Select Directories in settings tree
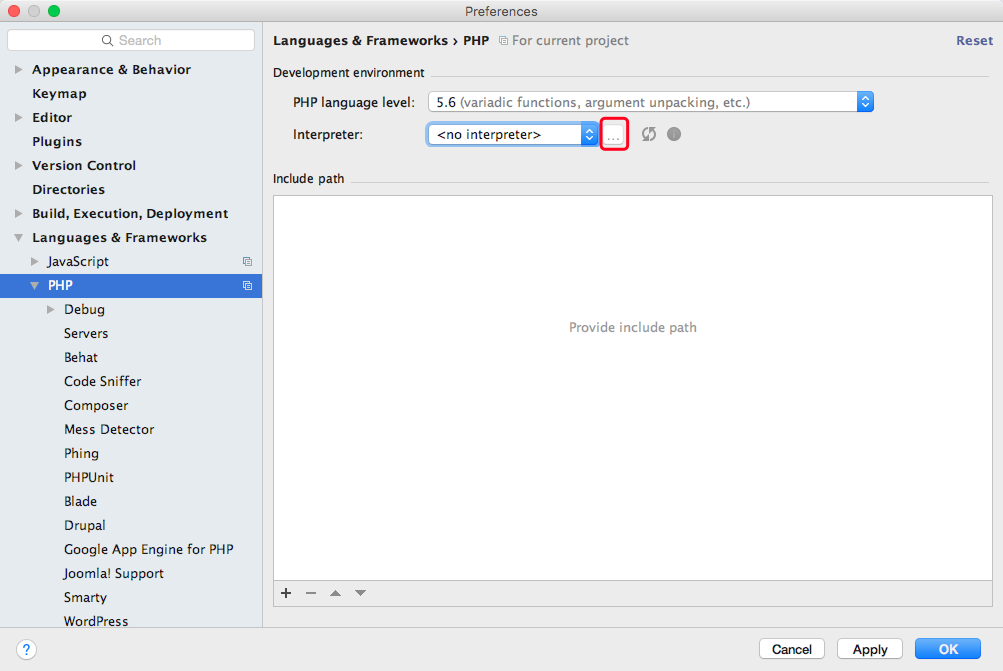 (x=68, y=189)
